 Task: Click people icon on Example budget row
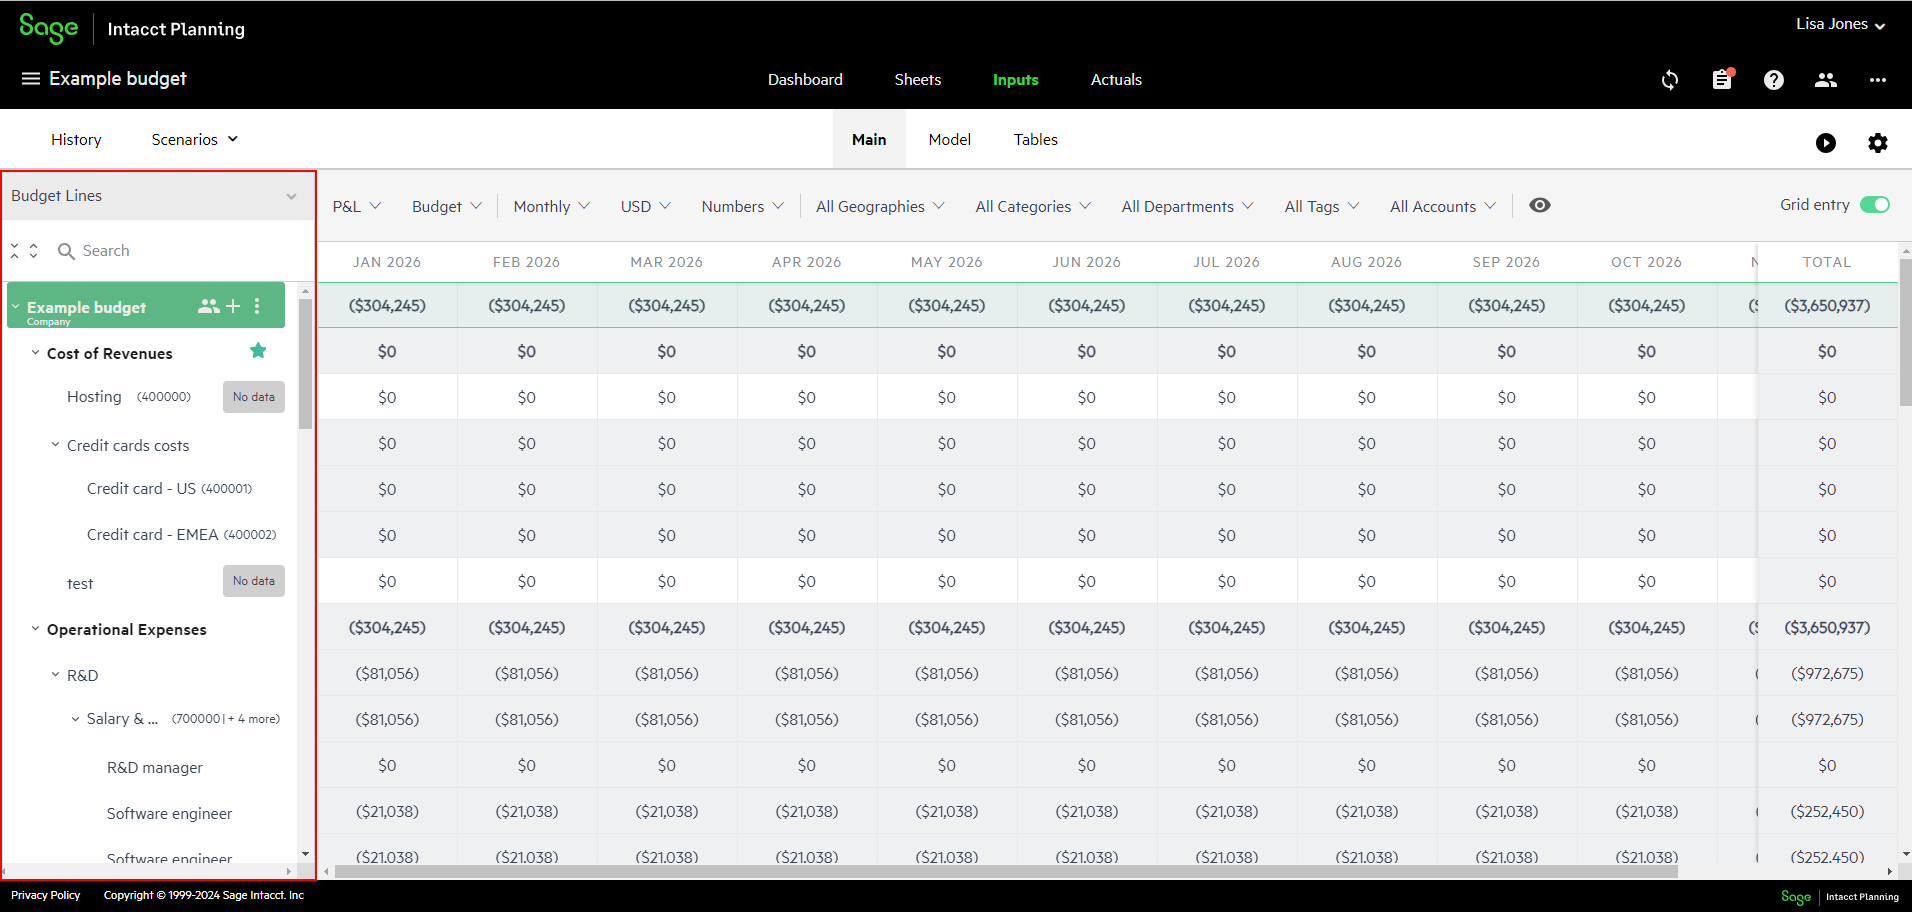coord(208,306)
